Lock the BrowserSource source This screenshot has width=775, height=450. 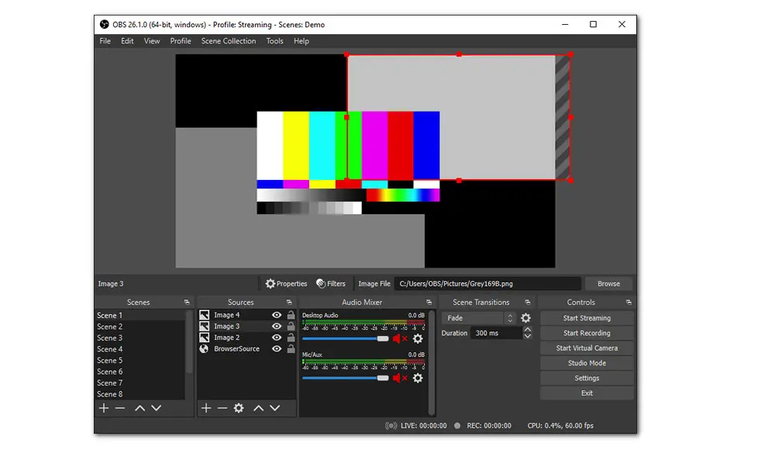pos(291,349)
